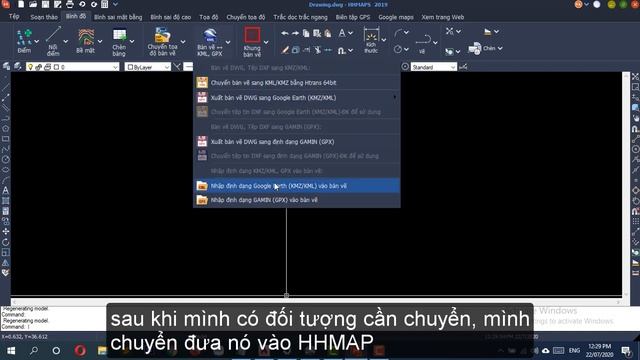The height and width of the screenshot is (360, 640).
Task: Expand Chèn bảng dropdown arrow
Action: tap(132, 42)
